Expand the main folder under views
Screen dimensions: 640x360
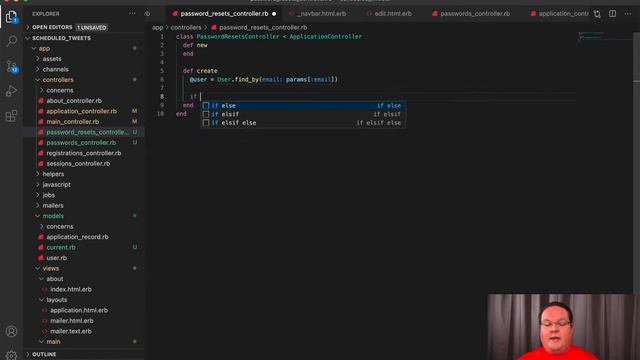(x=42, y=342)
